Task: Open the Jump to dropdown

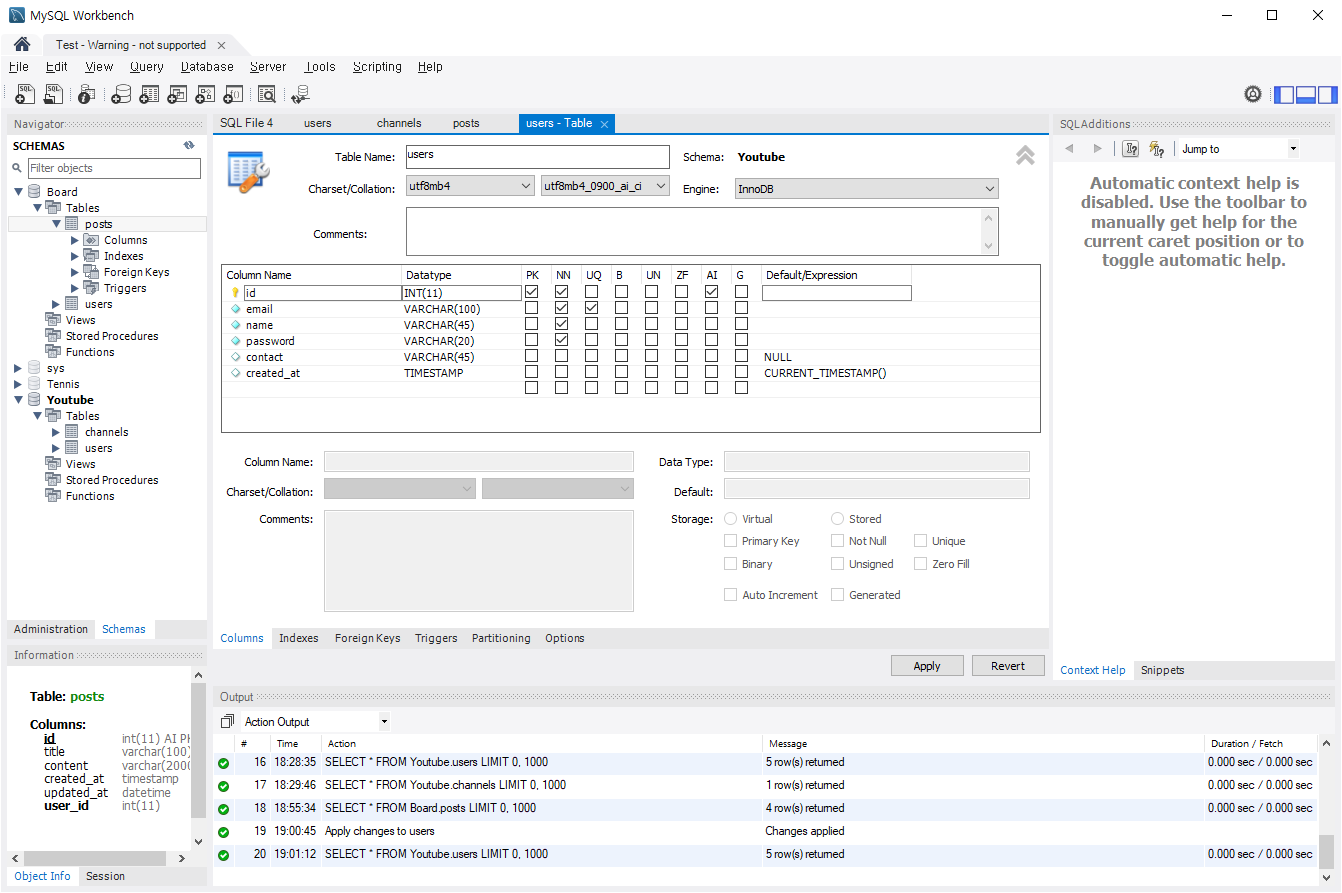Action: (x=1238, y=149)
